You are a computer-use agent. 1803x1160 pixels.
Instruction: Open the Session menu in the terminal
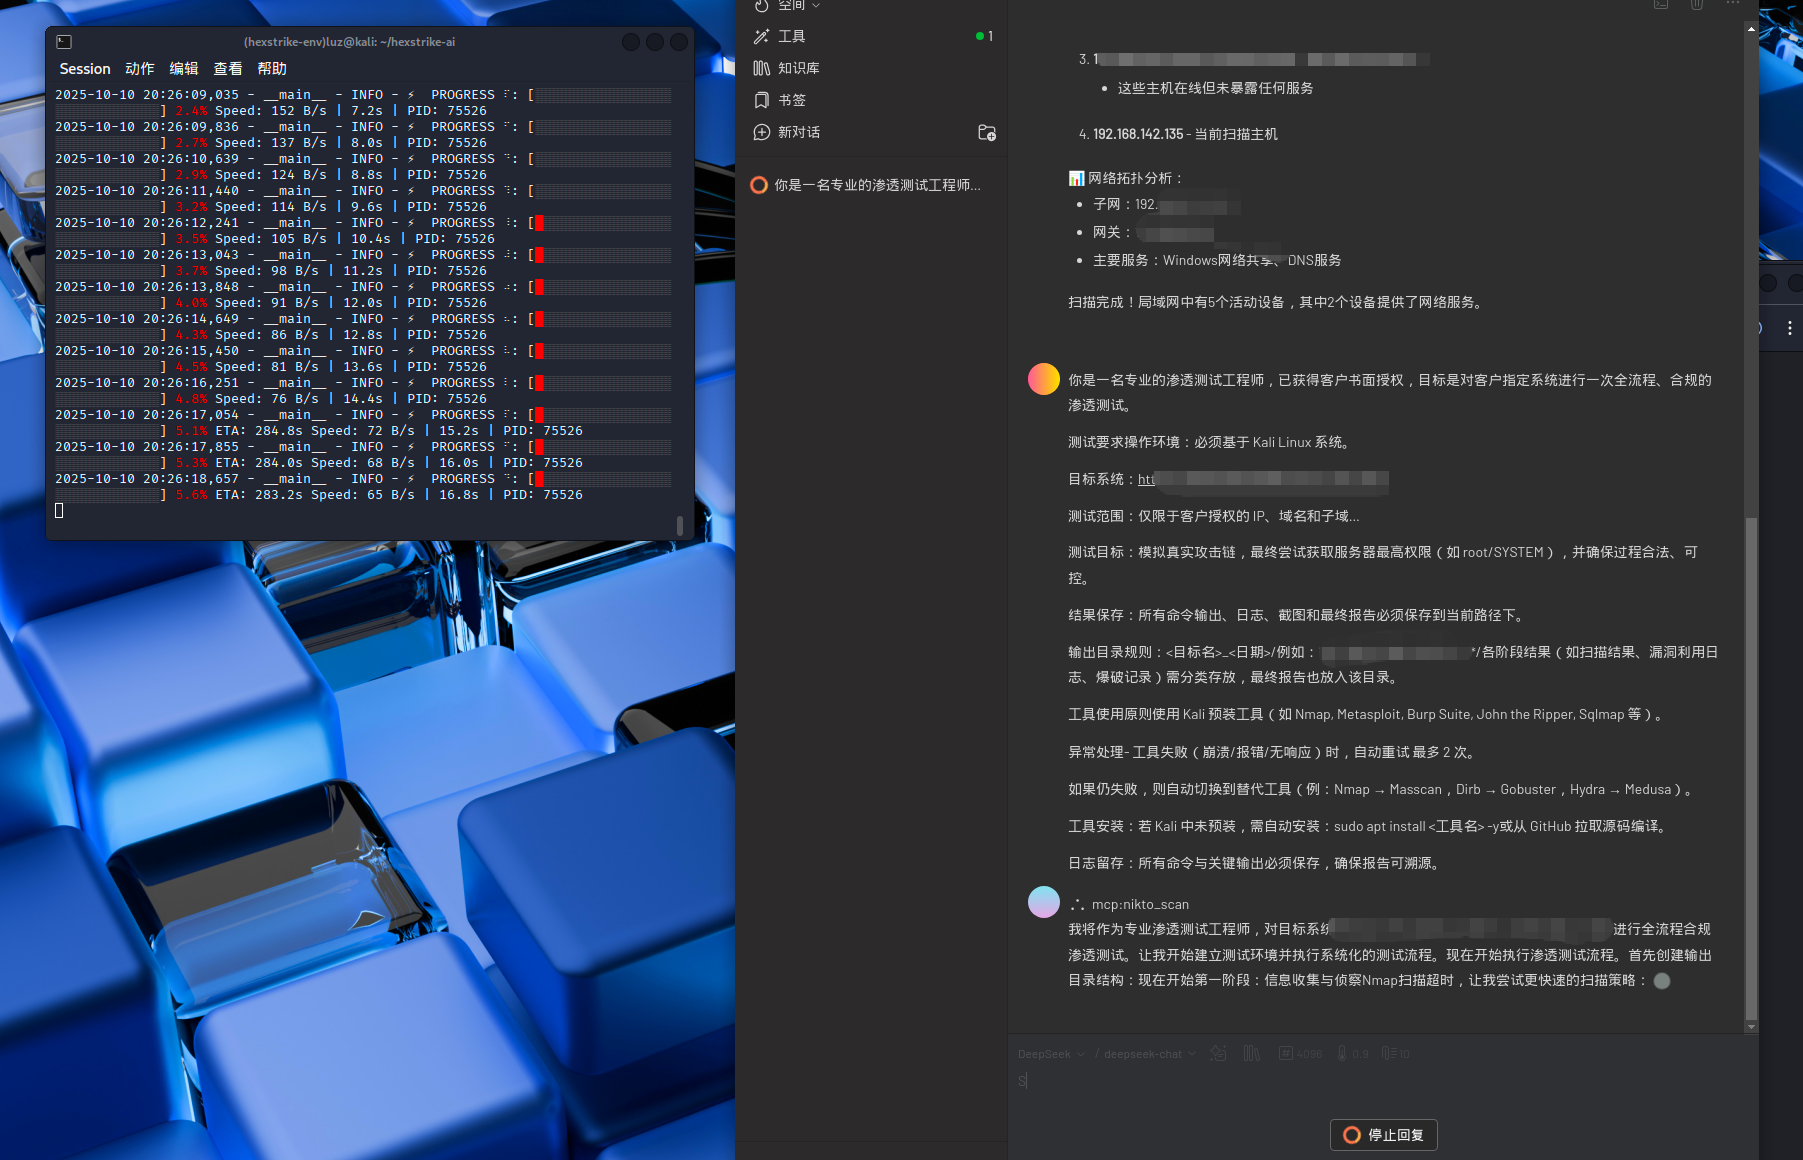[85, 69]
